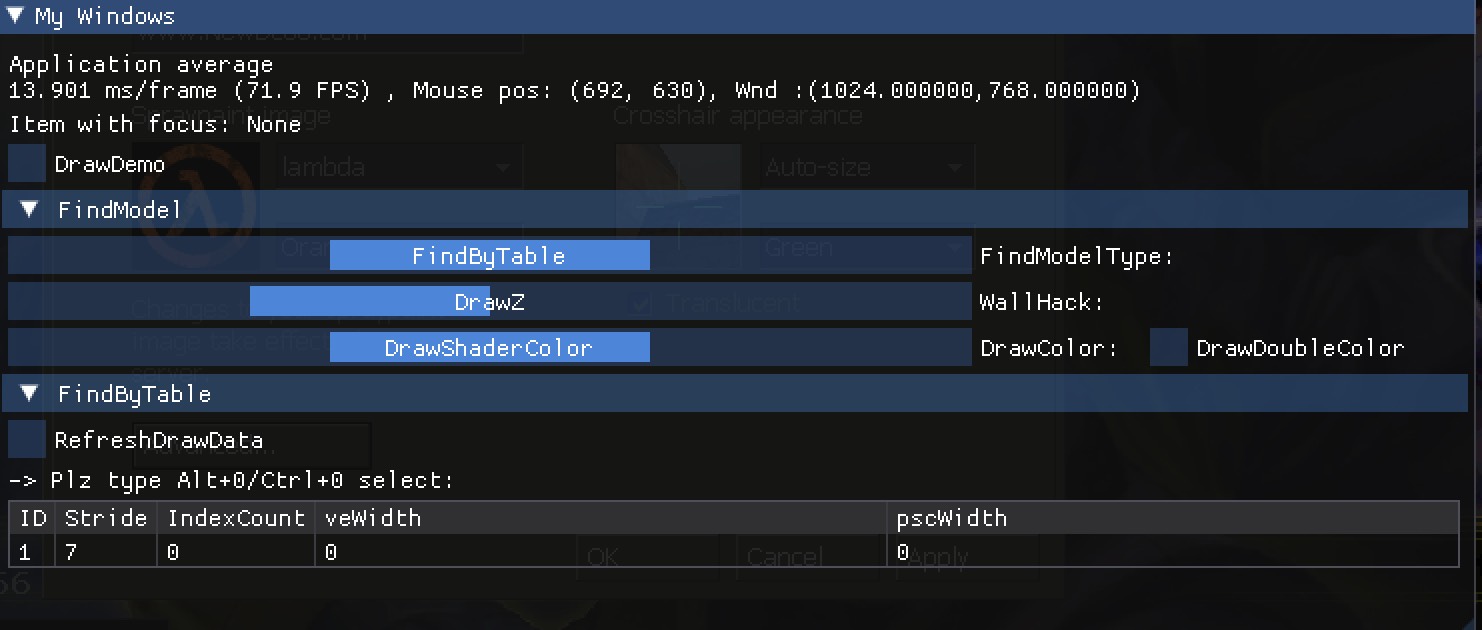Toggle the DrawDoubleColor checkbox

pyautogui.click(x=1169, y=348)
